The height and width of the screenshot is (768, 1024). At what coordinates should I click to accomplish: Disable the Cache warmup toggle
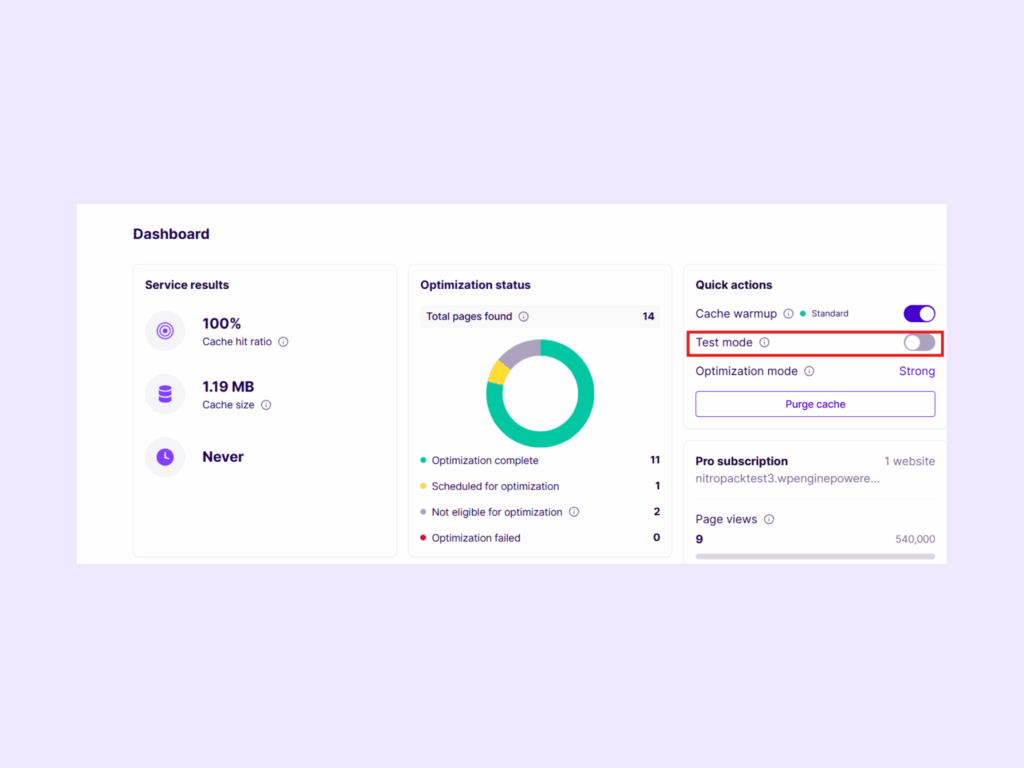point(919,313)
